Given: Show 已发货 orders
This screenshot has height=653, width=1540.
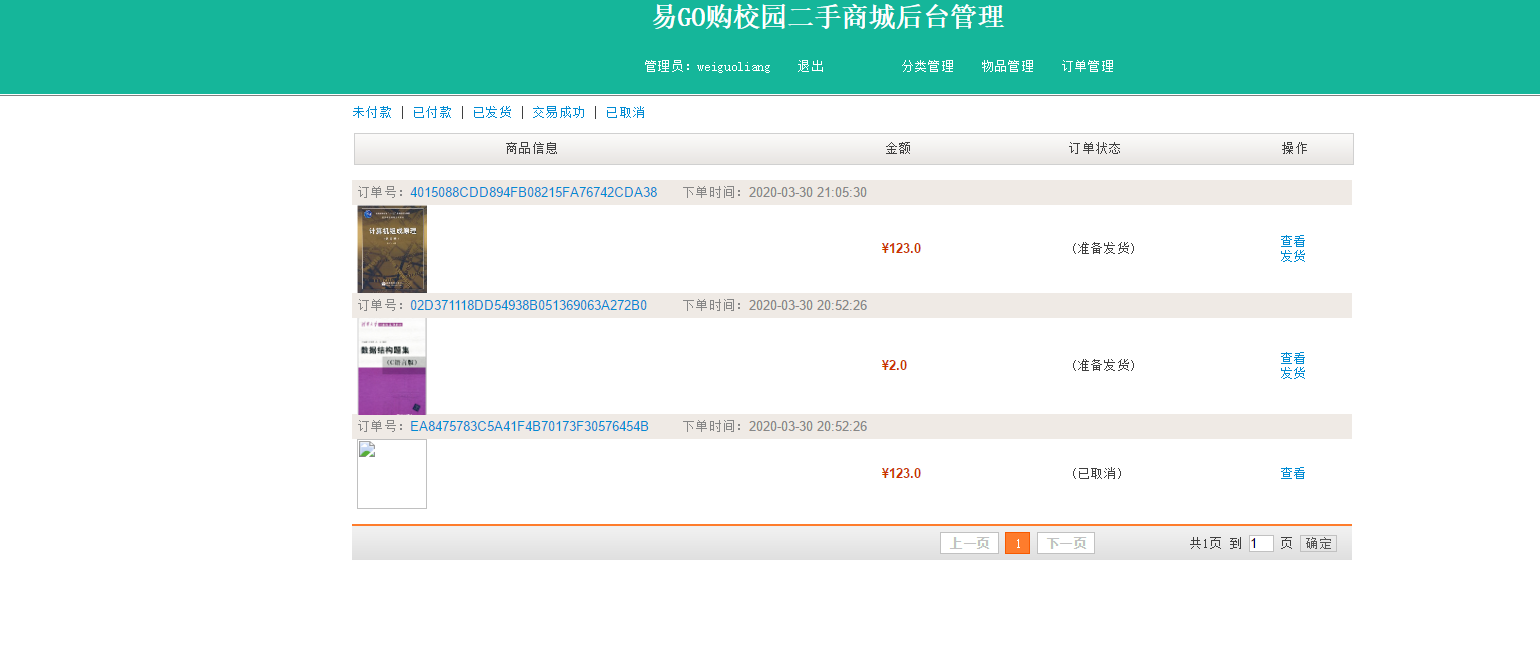Looking at the screenshot, I should 492,113.
